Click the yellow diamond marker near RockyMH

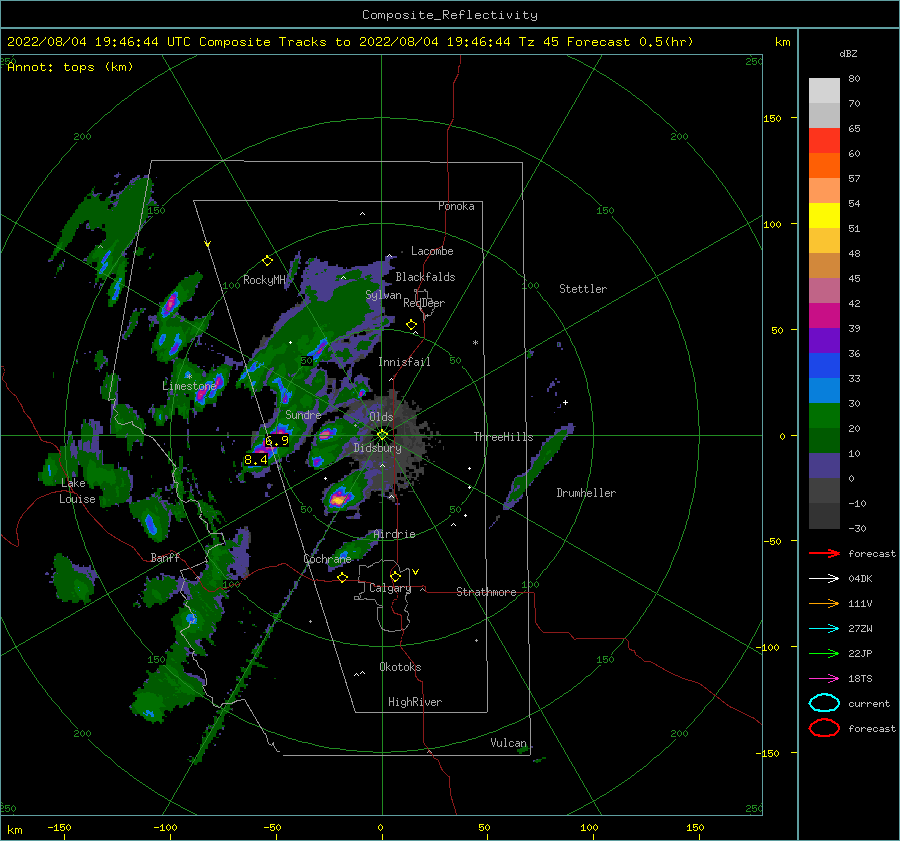coord(267,261)
